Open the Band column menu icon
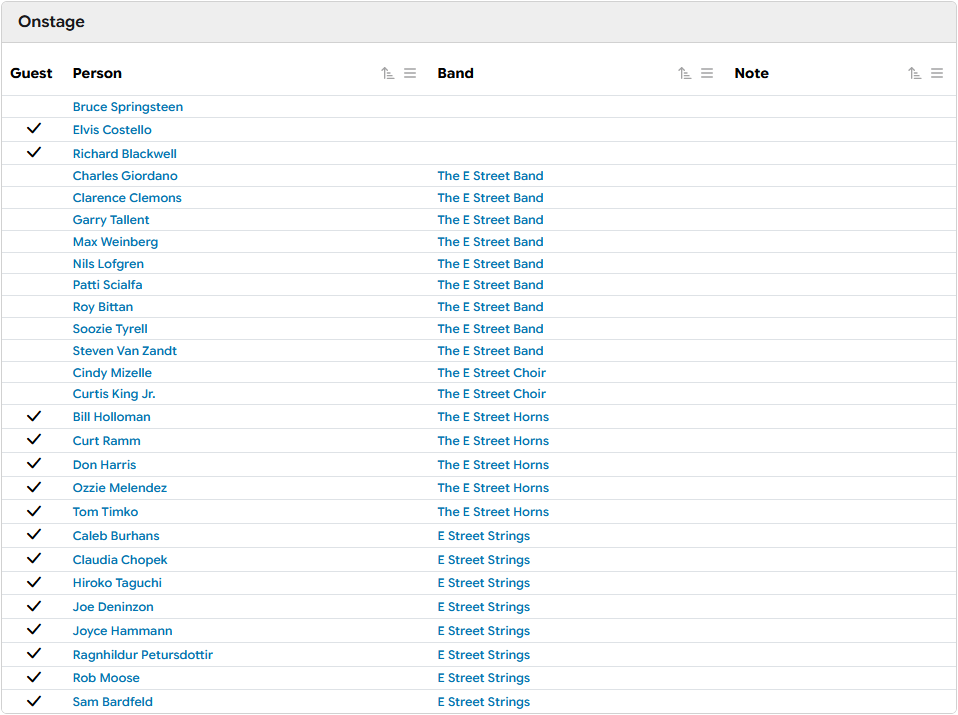Image resolution: width=958 pixels, height=715 pixels. tap(707, 73)
